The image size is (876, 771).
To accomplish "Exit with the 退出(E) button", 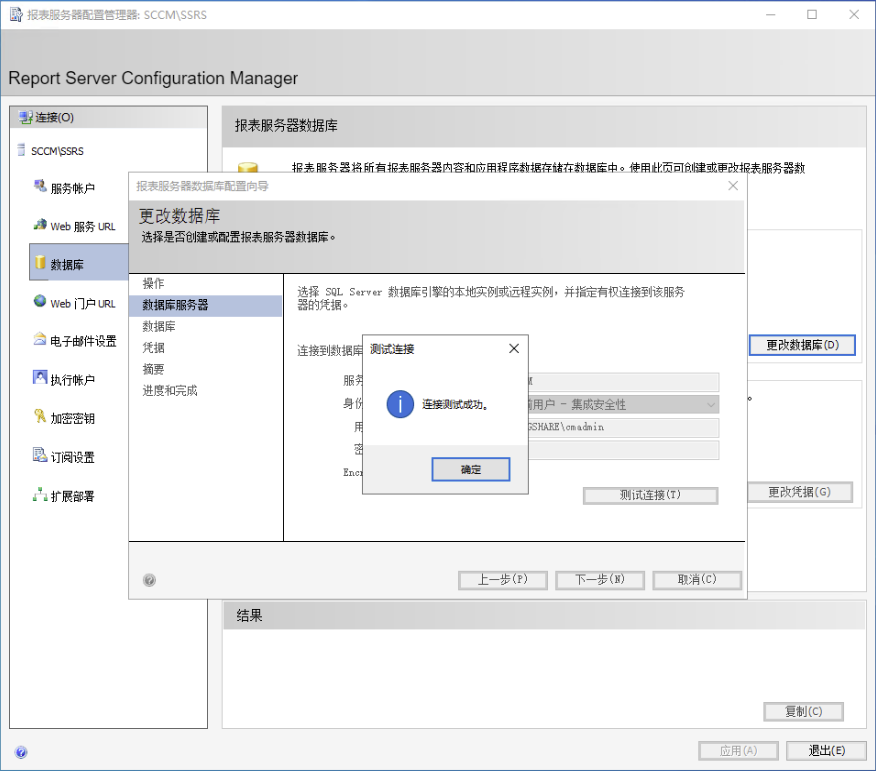I will pyautogui.click(x=826, y=751).
